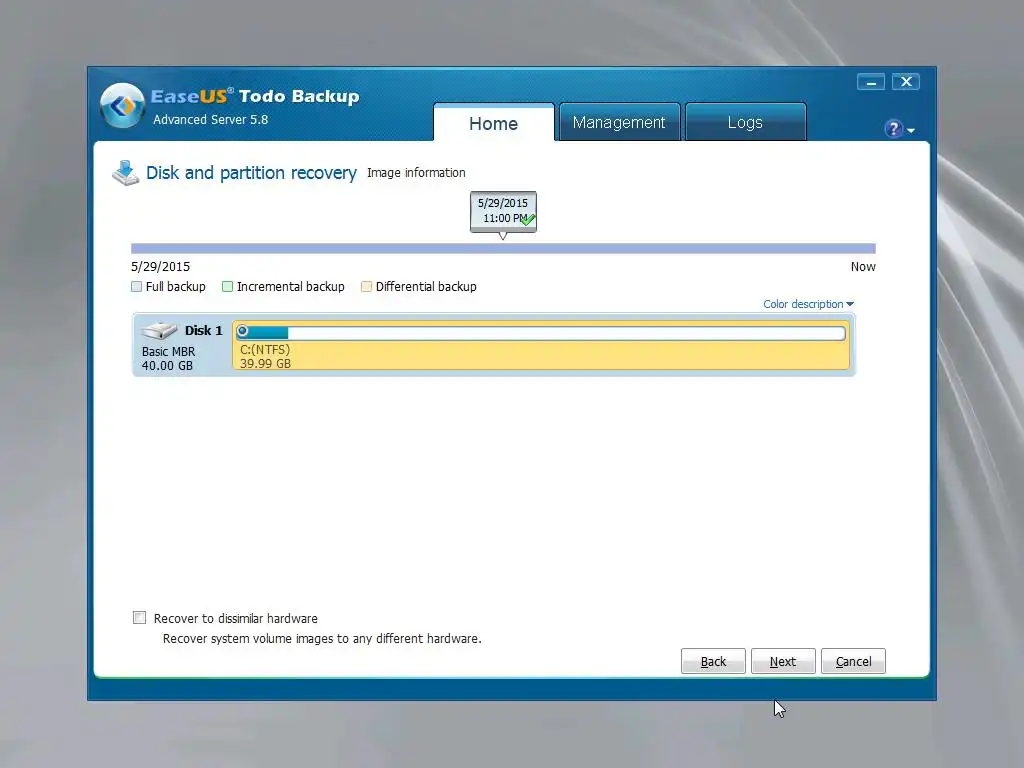Viewport: 1024px width, 768px height.
Task: Abort recovery with the Cancel button
Action: [853, 662]
